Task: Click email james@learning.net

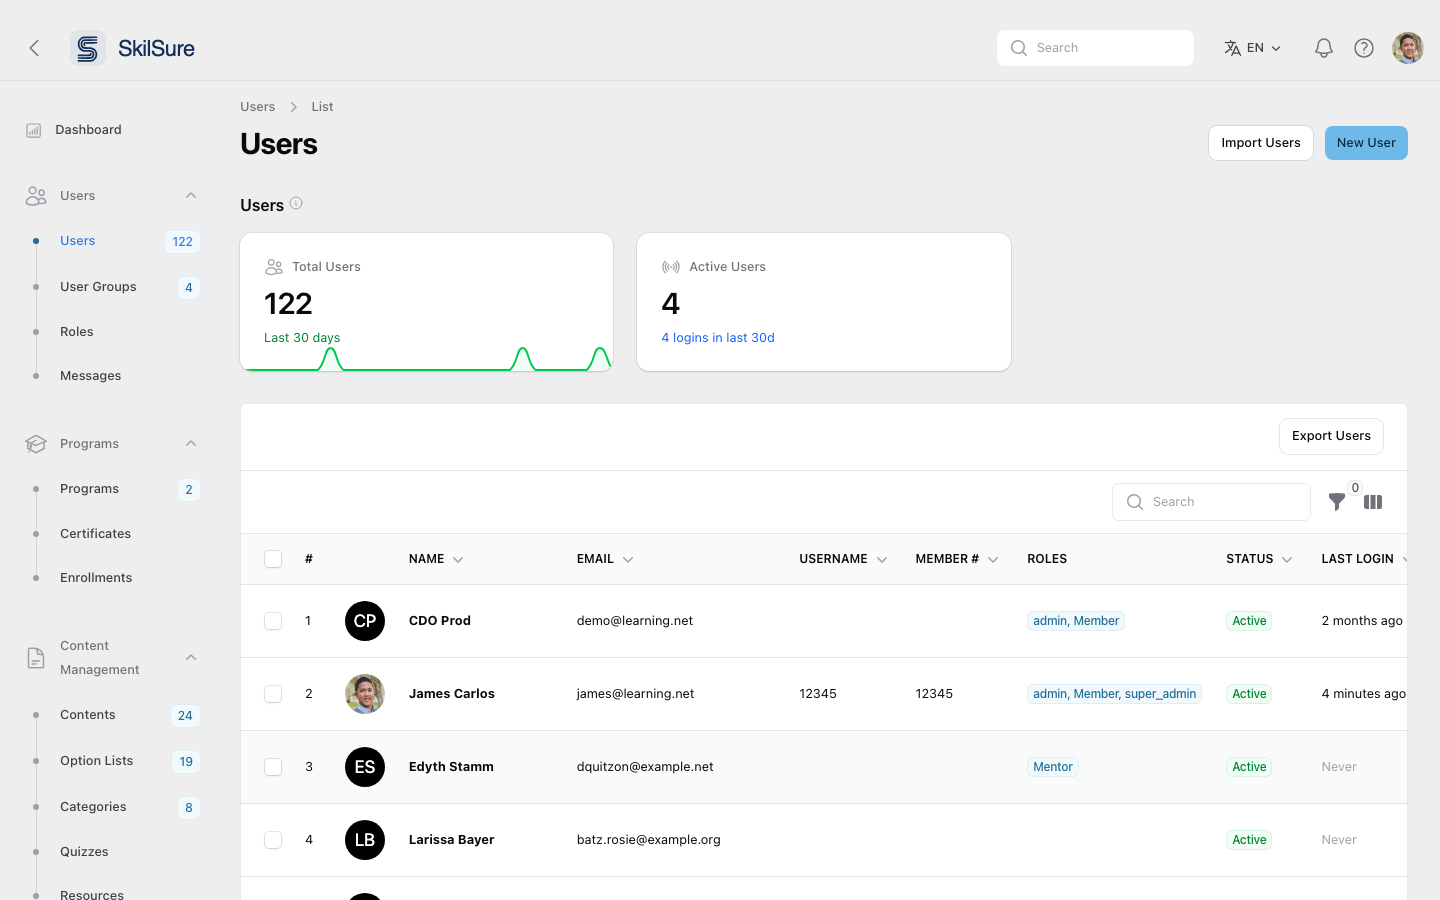Action: (x=635, y=694)
